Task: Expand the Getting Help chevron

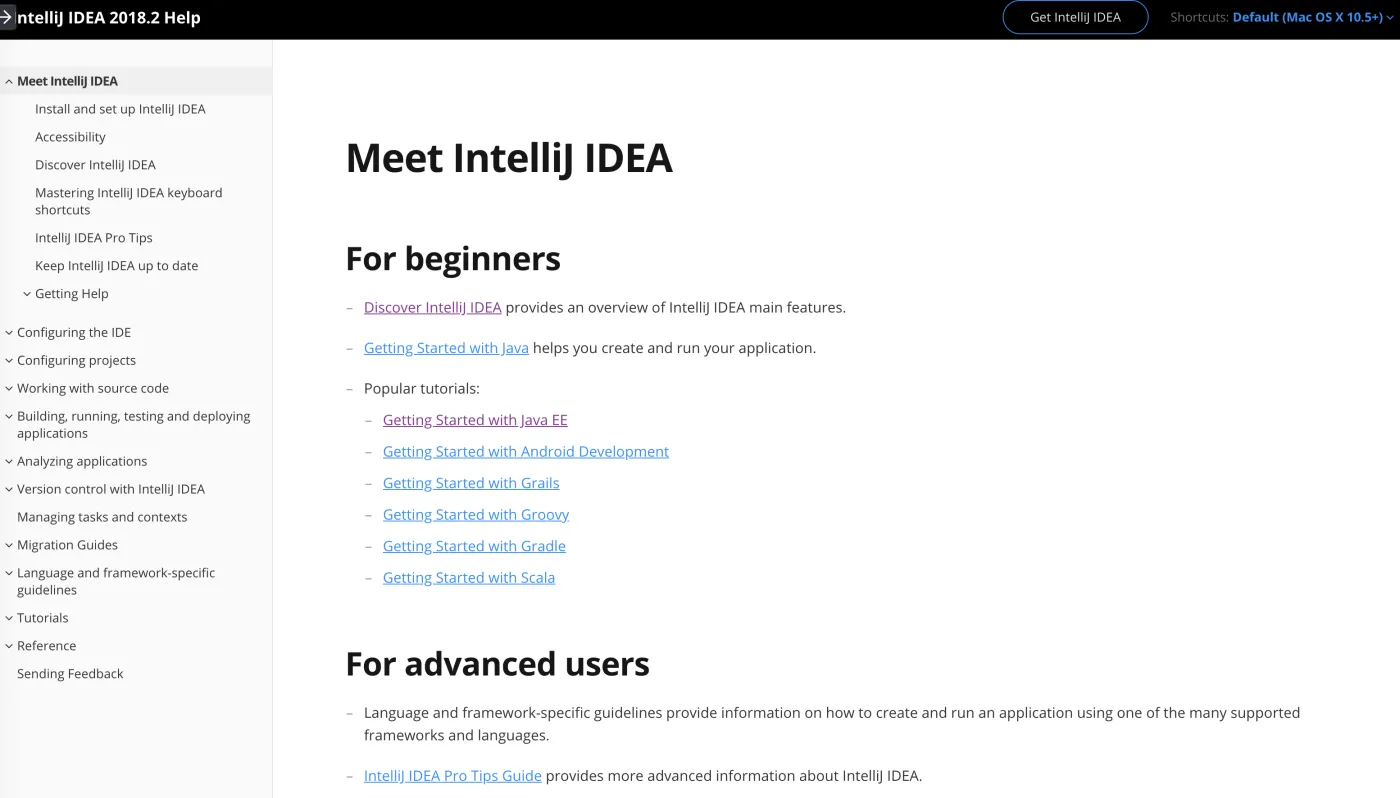Action: point(27,294)
